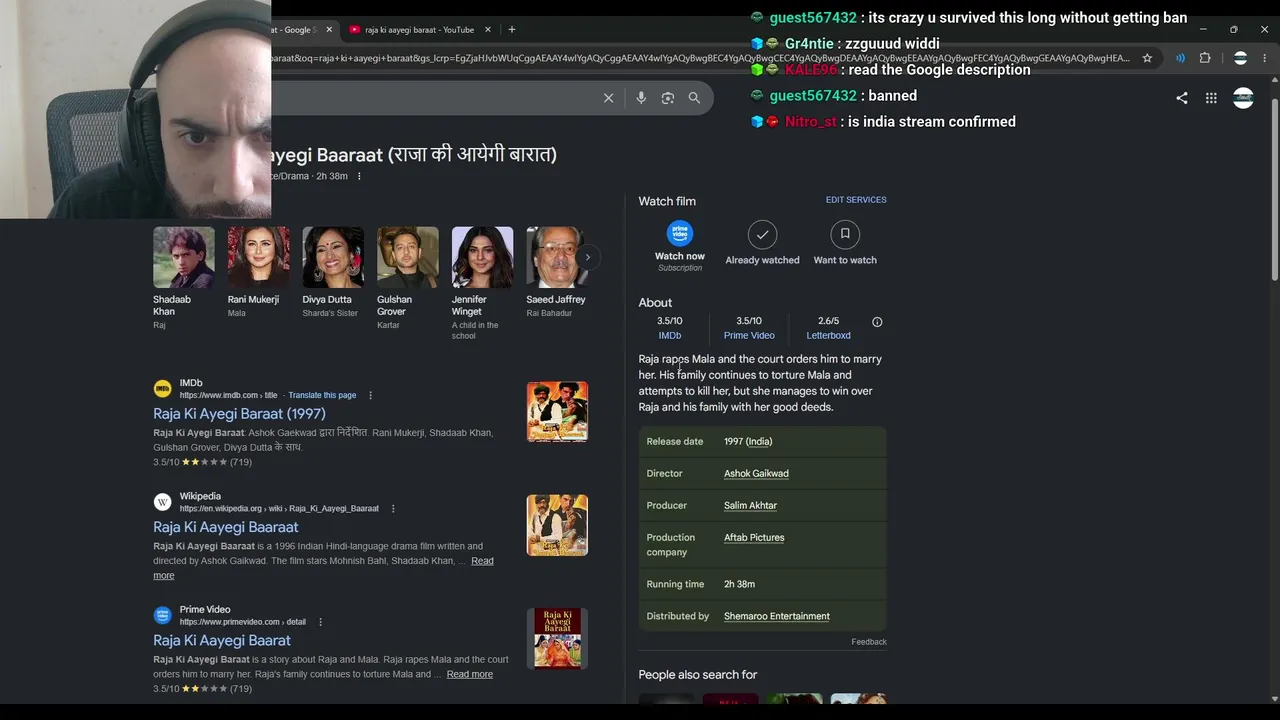Click the Feedback link under the film panel

[869, 642]
